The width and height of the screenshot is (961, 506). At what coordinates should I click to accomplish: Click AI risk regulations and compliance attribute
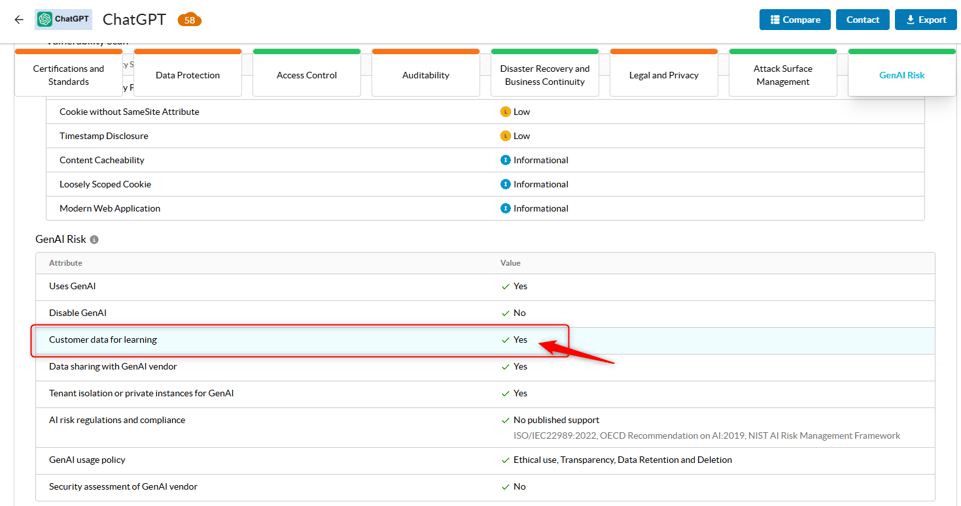117,420
